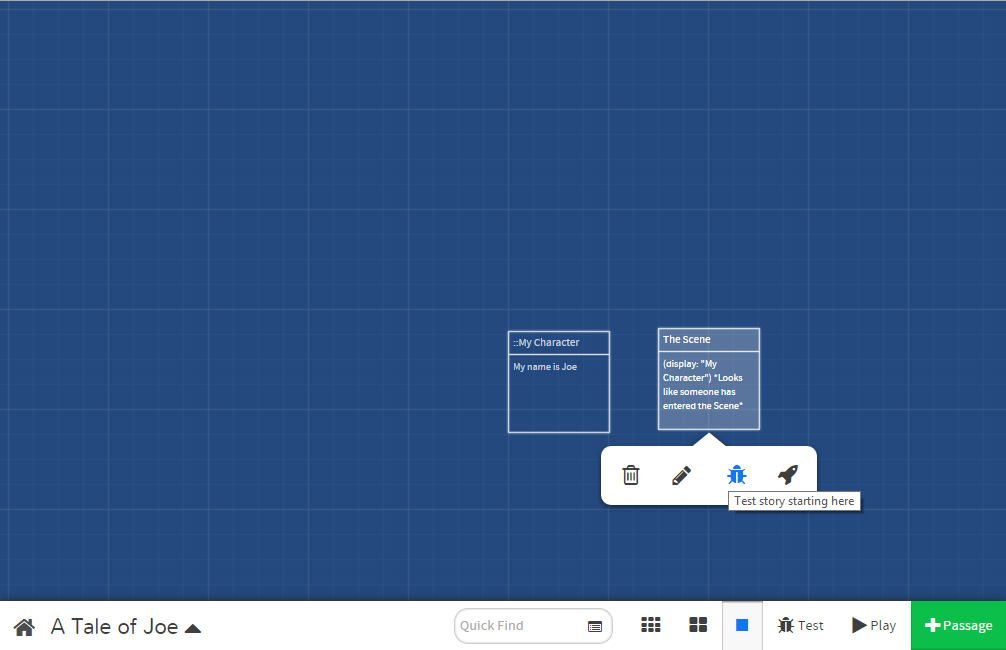Viewport: 1006px width, 650px height.
Task: Delete passage using the trash icon
Action: click(x=631, y=475)
